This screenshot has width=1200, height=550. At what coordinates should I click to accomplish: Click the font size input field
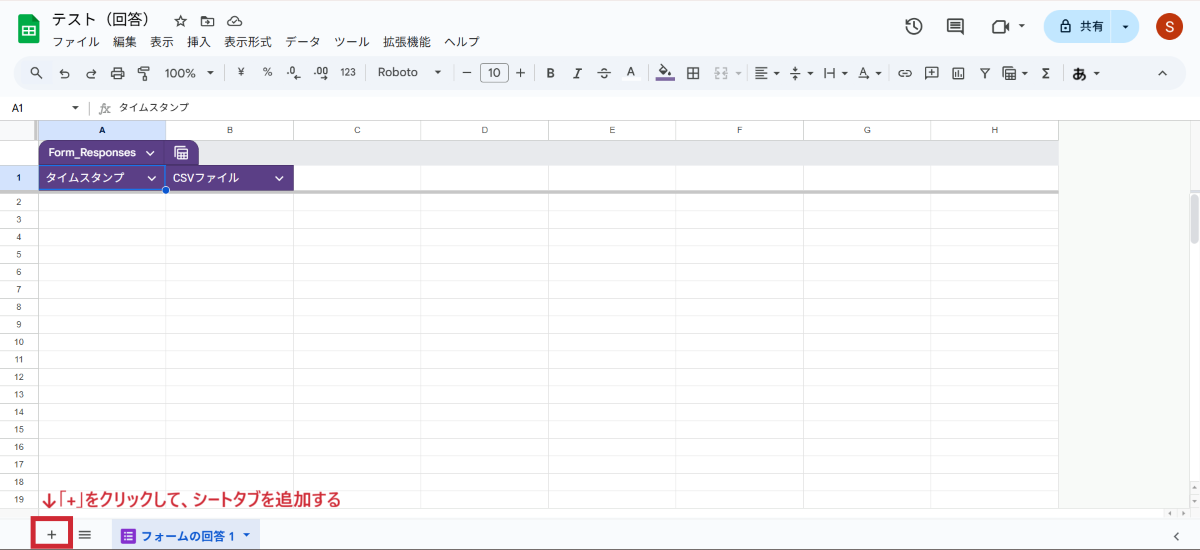[x=494, y=73]
